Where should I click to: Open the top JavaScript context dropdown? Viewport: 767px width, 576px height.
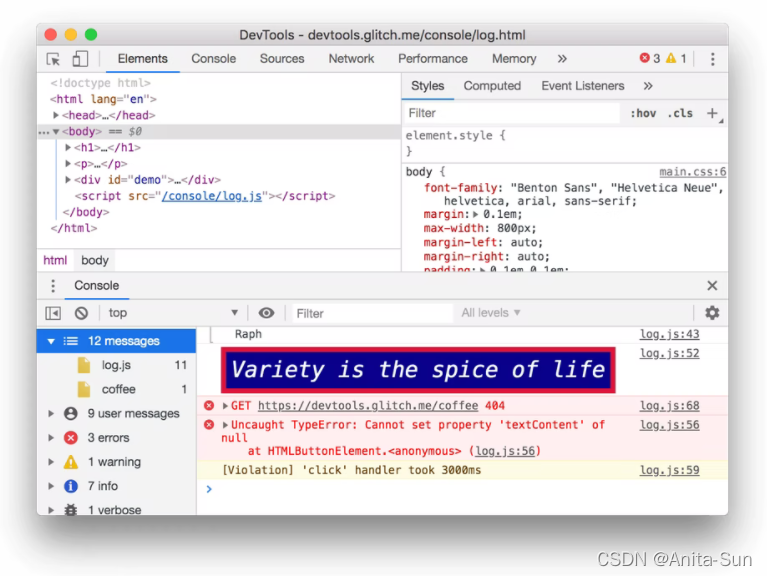(x=173, y=313)
